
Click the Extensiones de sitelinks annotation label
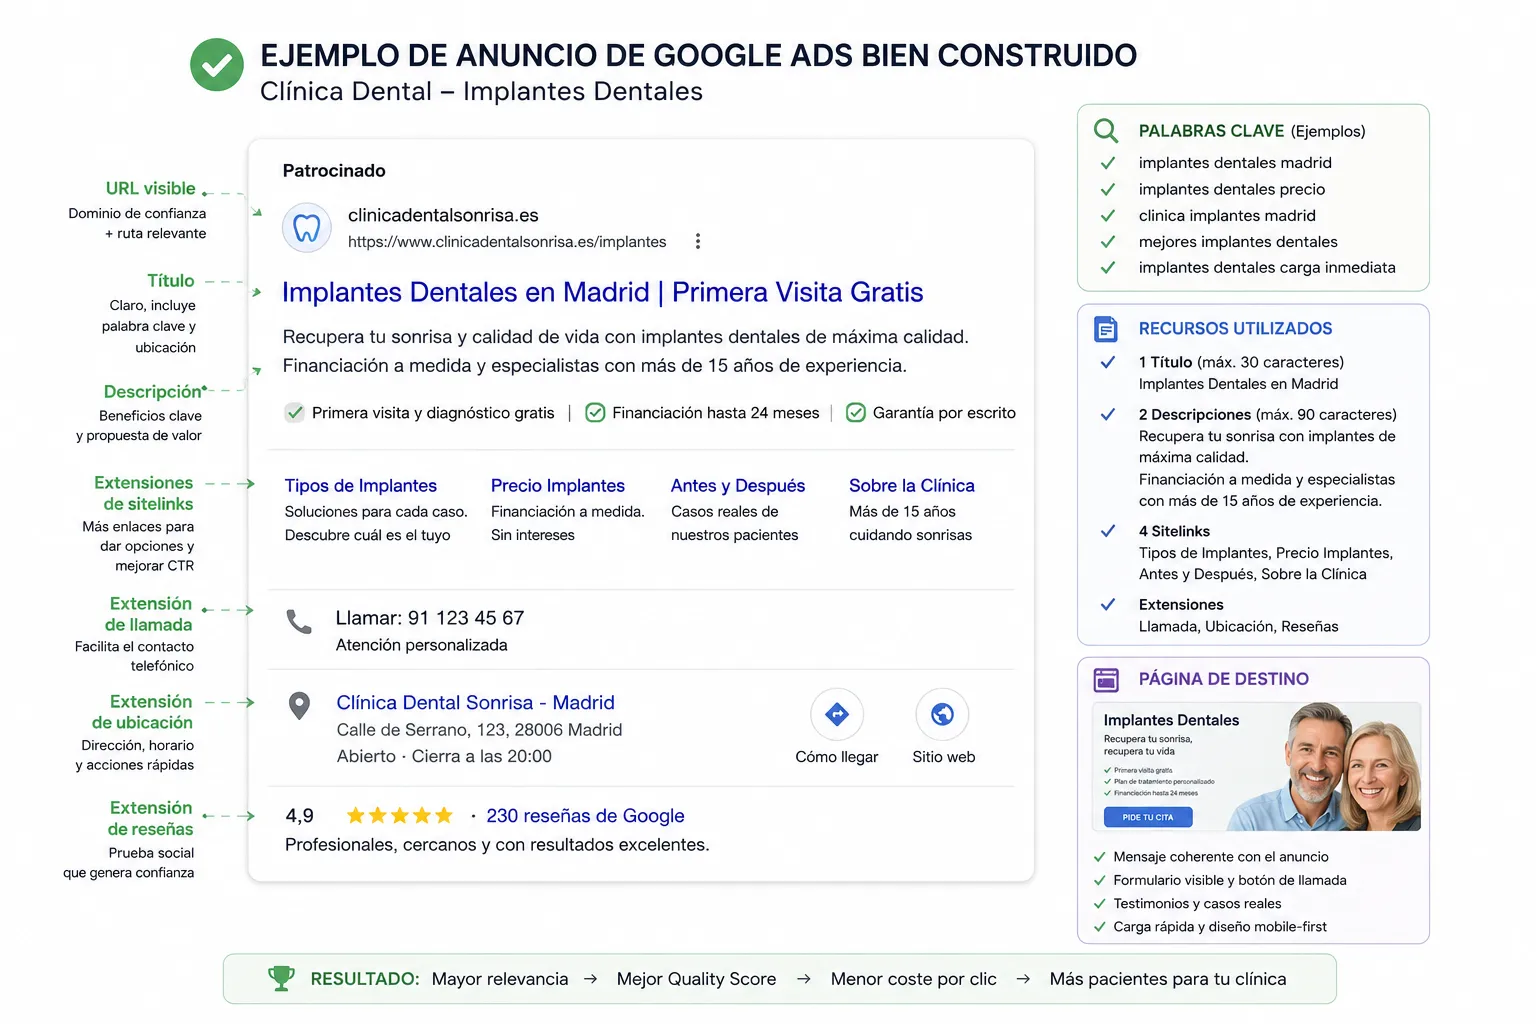point(146,493)
